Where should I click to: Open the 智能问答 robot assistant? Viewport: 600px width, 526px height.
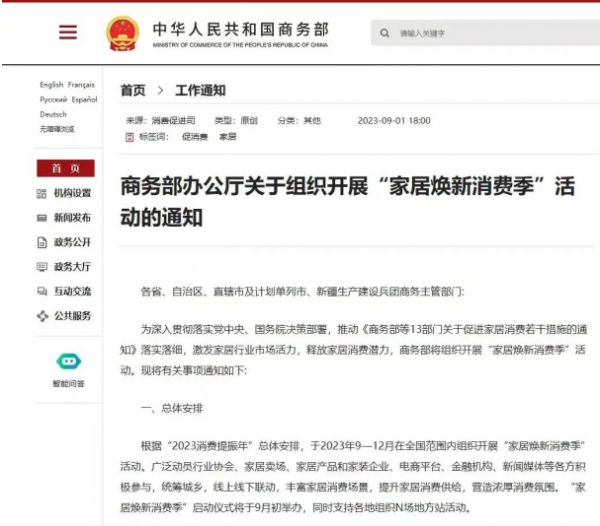(x=69, y=361)
